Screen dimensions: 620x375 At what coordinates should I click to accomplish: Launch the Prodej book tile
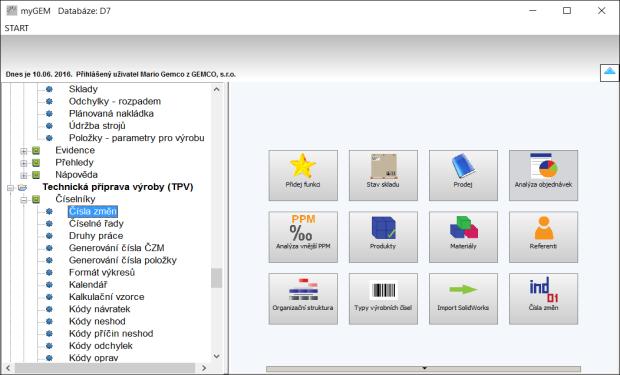coord(463,175)
